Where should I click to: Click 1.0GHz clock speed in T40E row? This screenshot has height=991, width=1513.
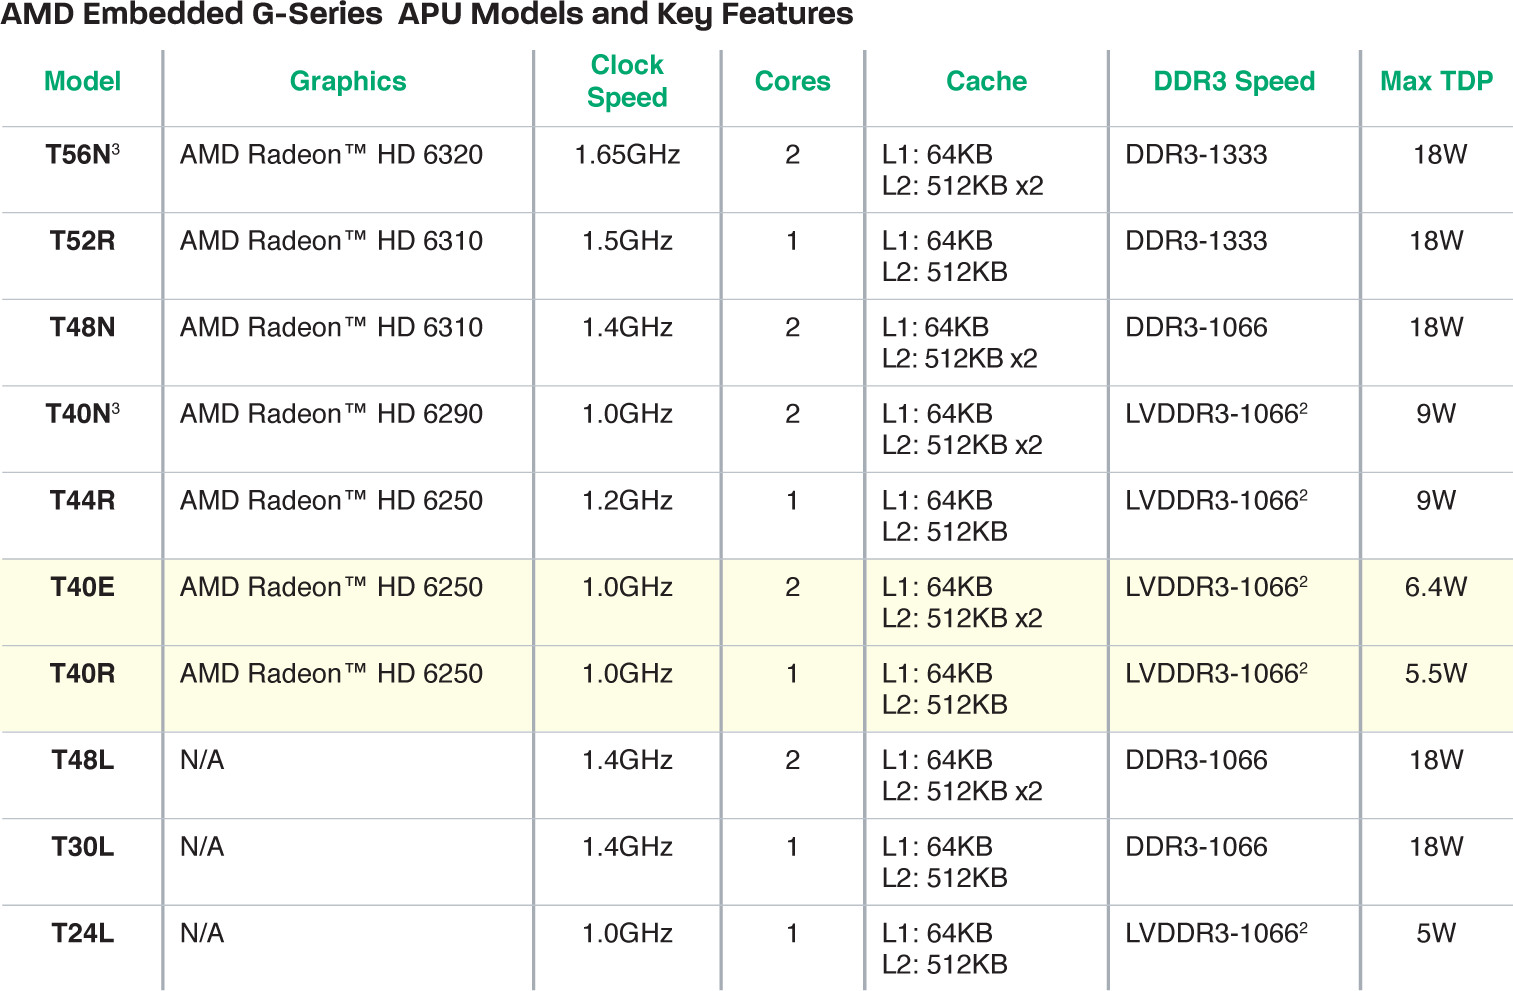[627, 587]
